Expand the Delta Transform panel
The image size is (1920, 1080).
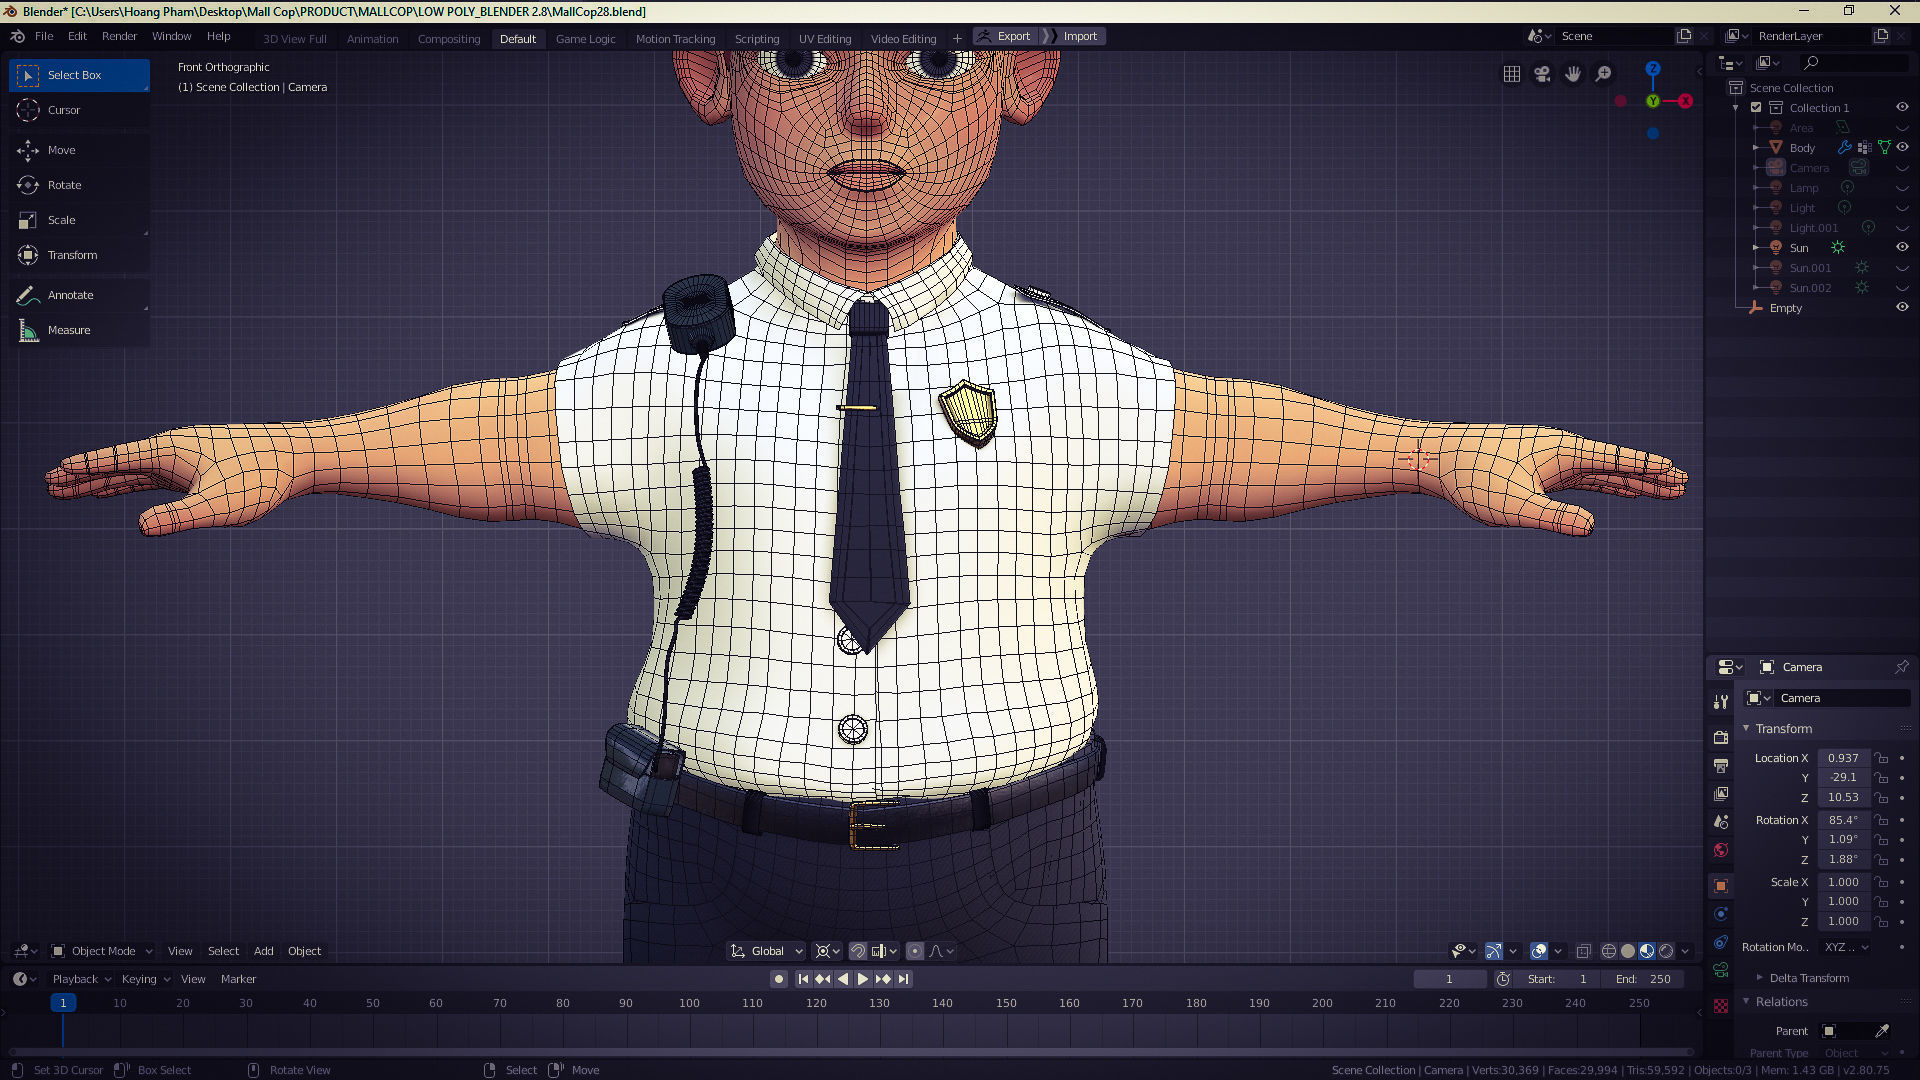(x=1808, y=978)
